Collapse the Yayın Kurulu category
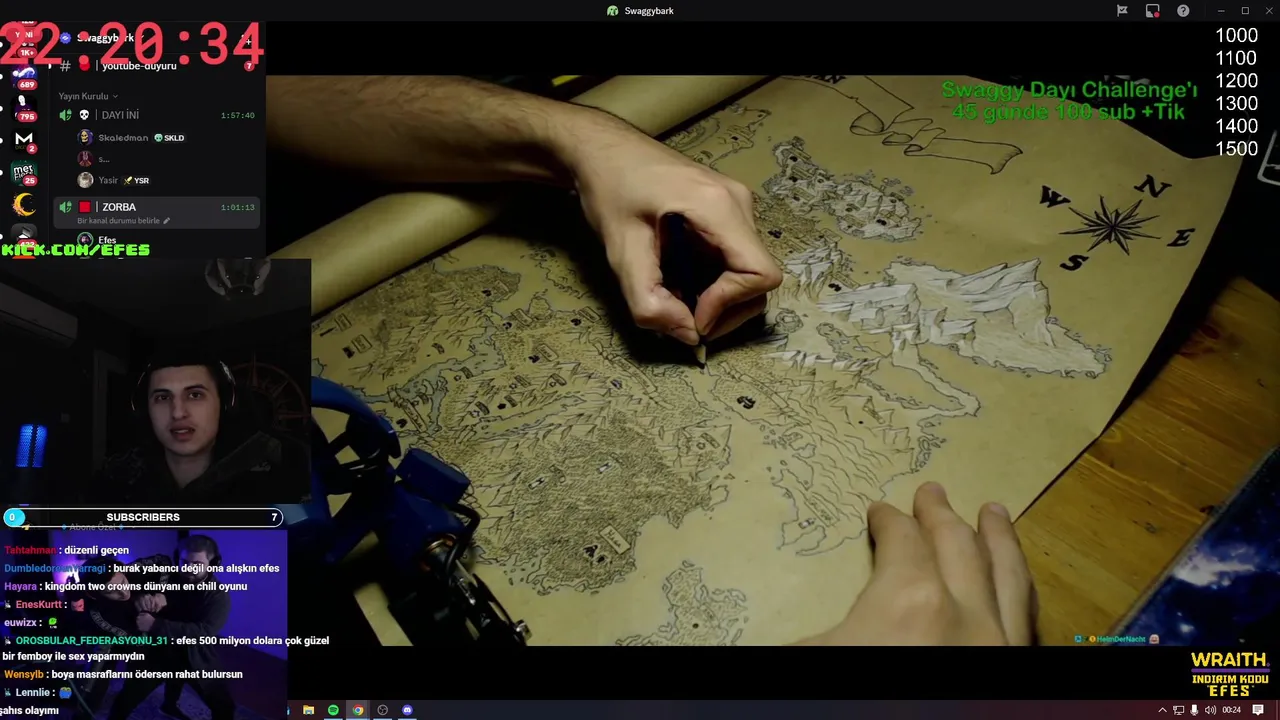Screen dimensions: 1280x720 coord(87,96)
